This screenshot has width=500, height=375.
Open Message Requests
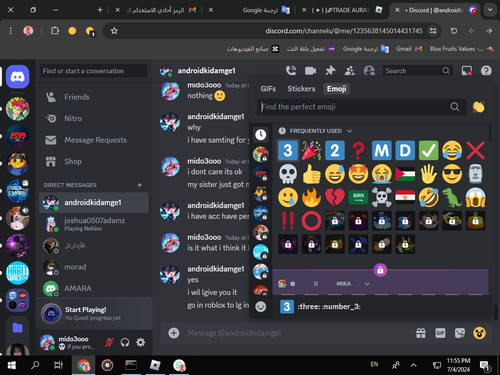pyautogui.click(x=93, y=140)
